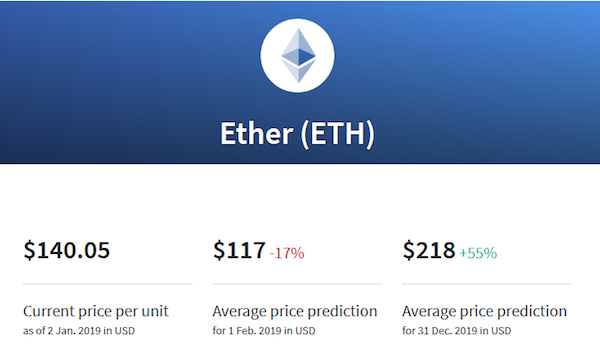Viewport: 600px width, 363px height.
Task: Click the Ethereum diamond logo icon
Action: 298,55
